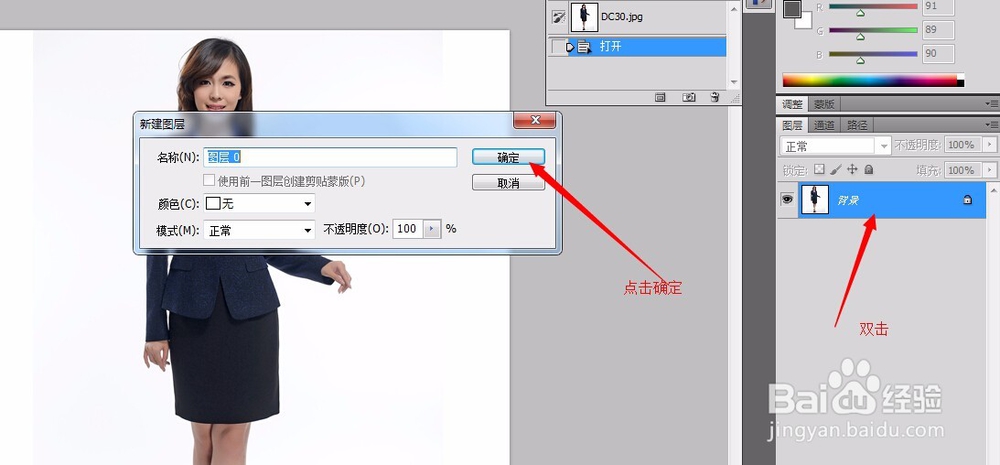Open layer blend mode dropdown 正常
The height and width of the screenshot is (465, 1000).
[835, 146]
